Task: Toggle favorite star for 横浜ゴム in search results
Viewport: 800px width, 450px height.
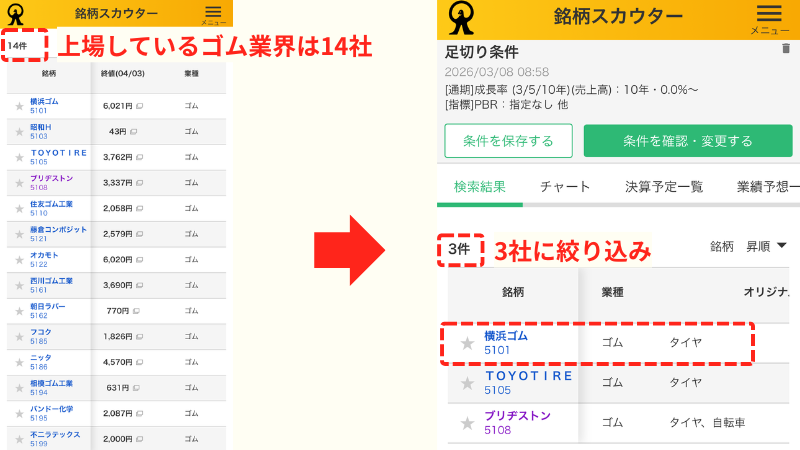Action: tap(467, 343)
